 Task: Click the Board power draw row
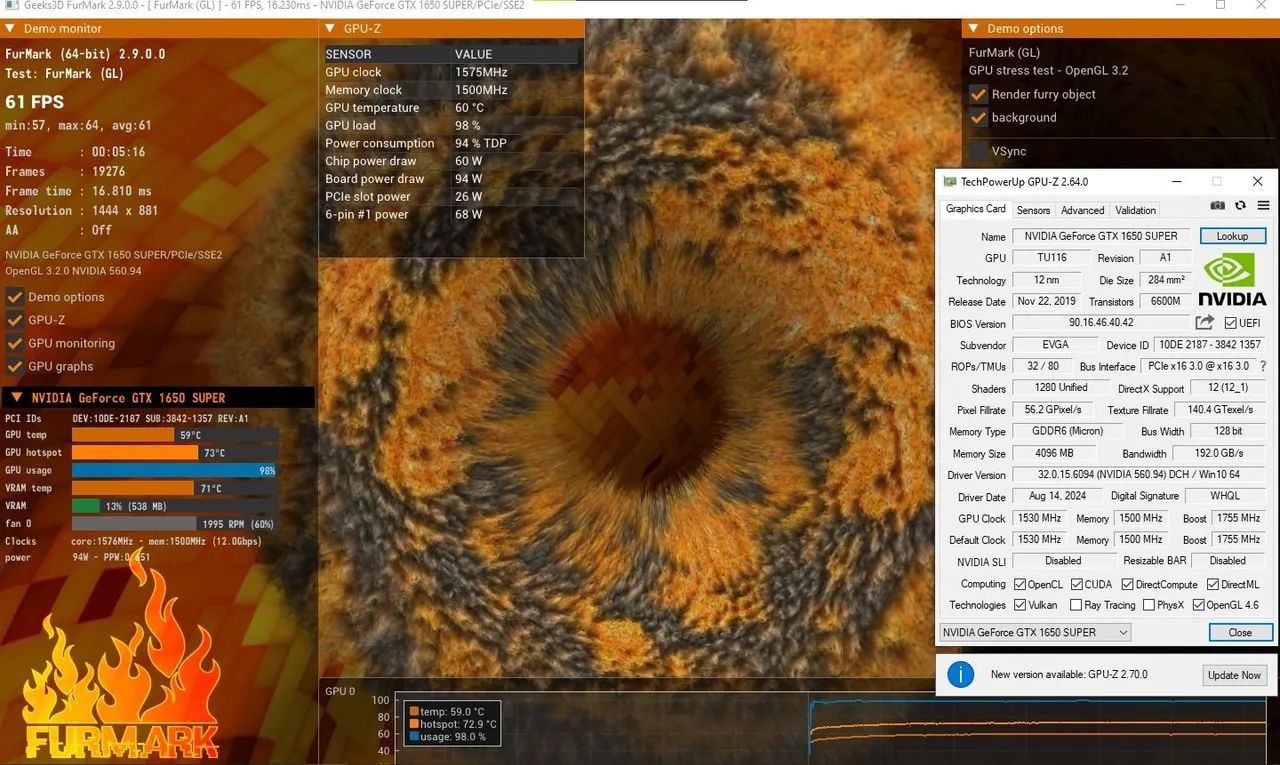(451, 179)
